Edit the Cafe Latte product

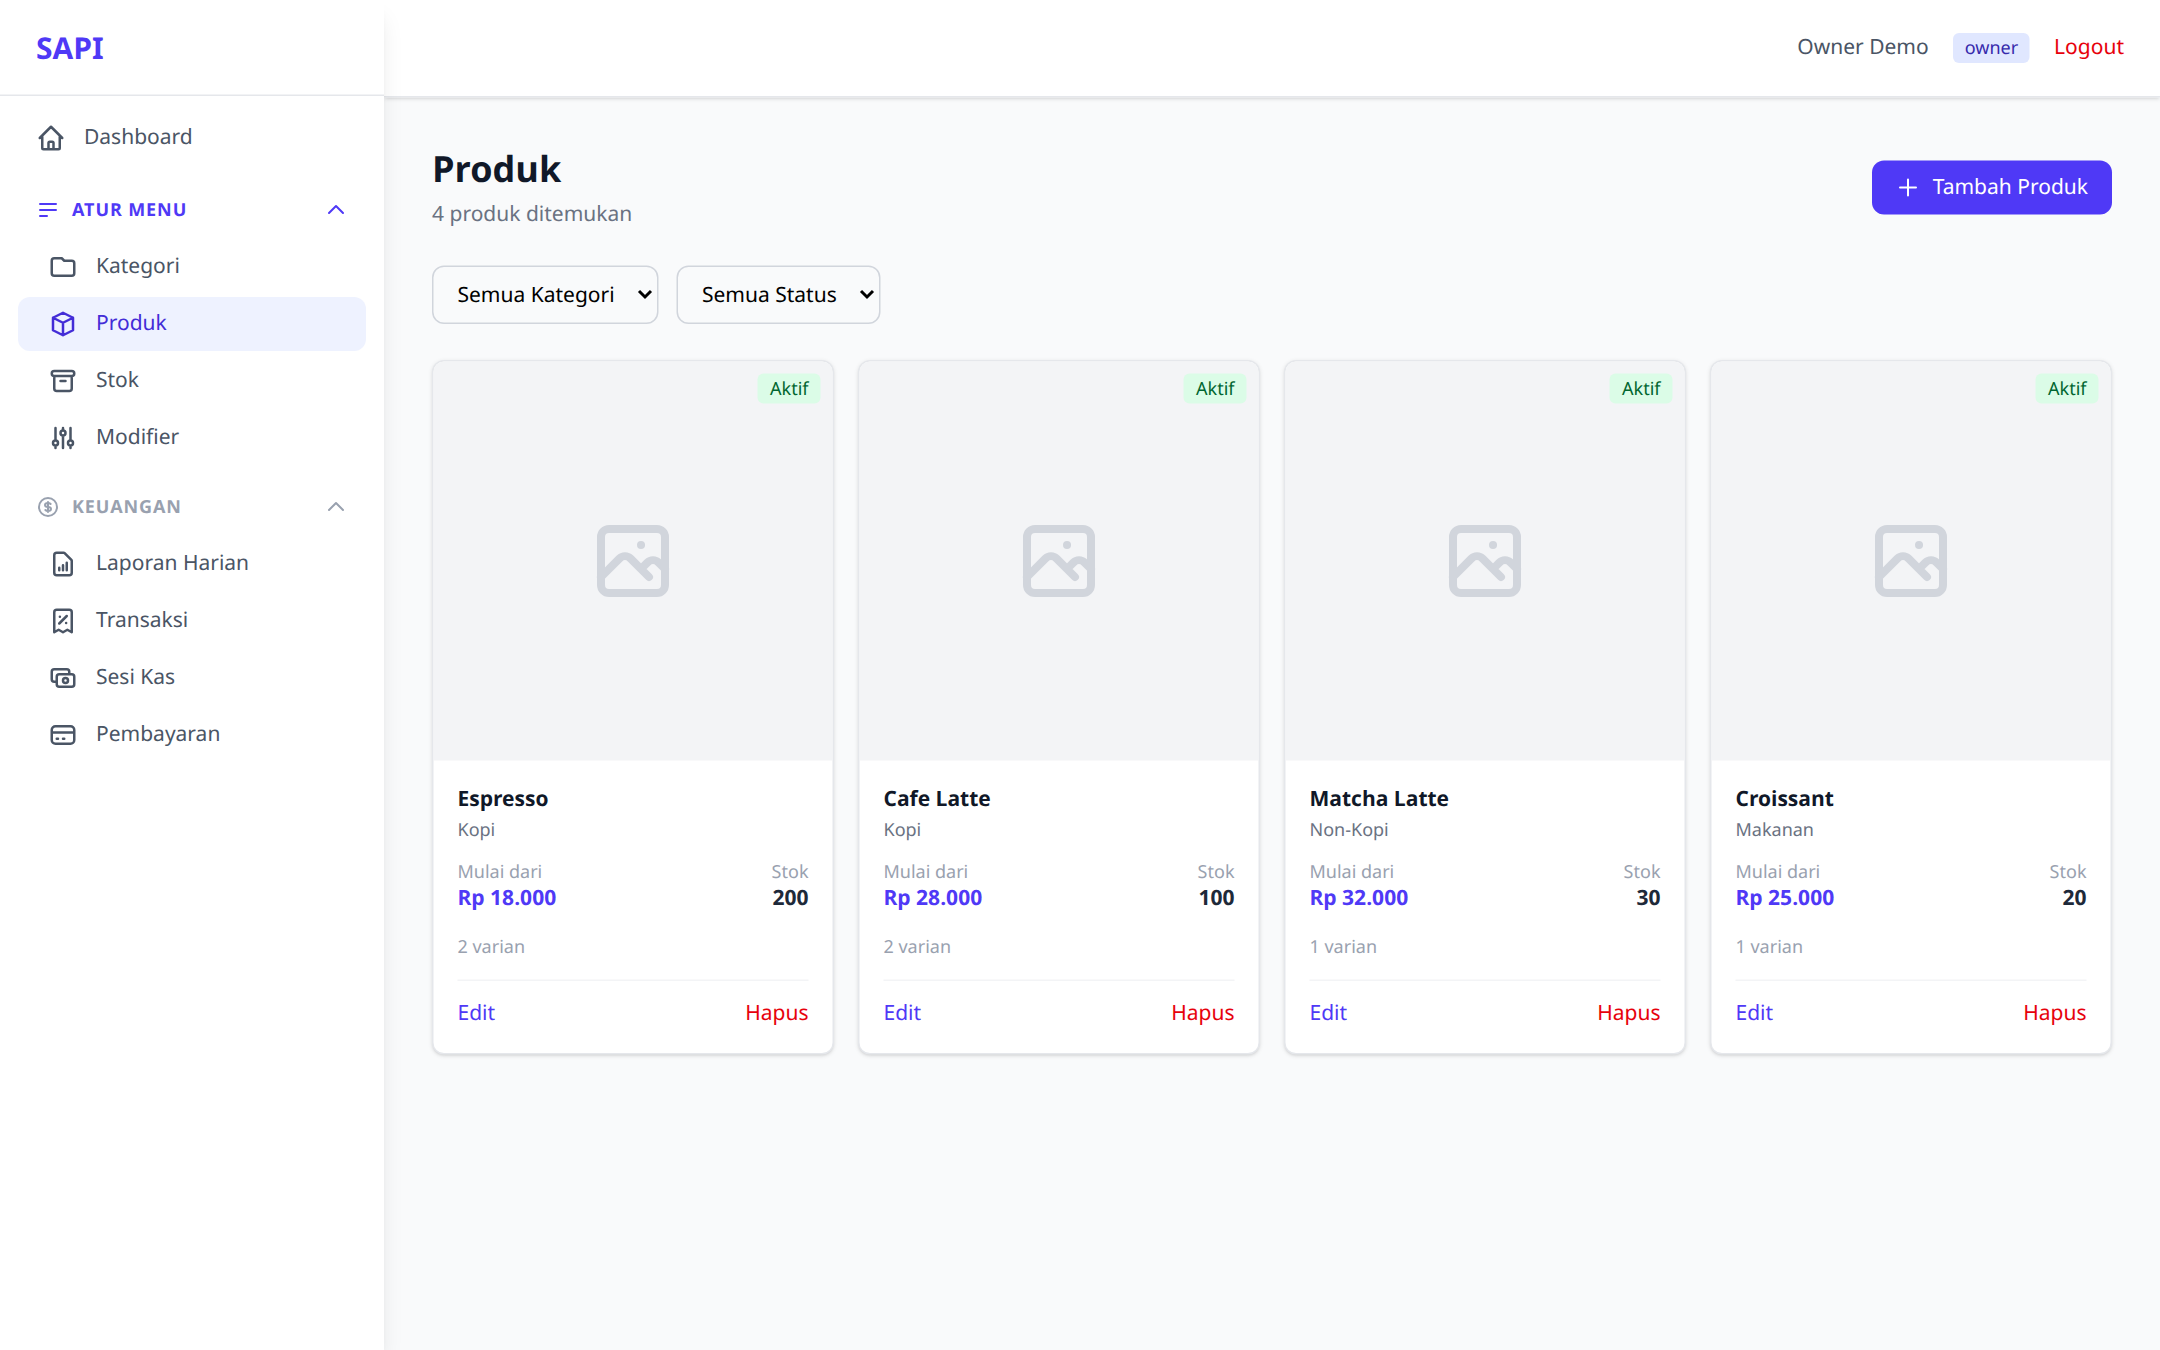[x=902, y=1013]
